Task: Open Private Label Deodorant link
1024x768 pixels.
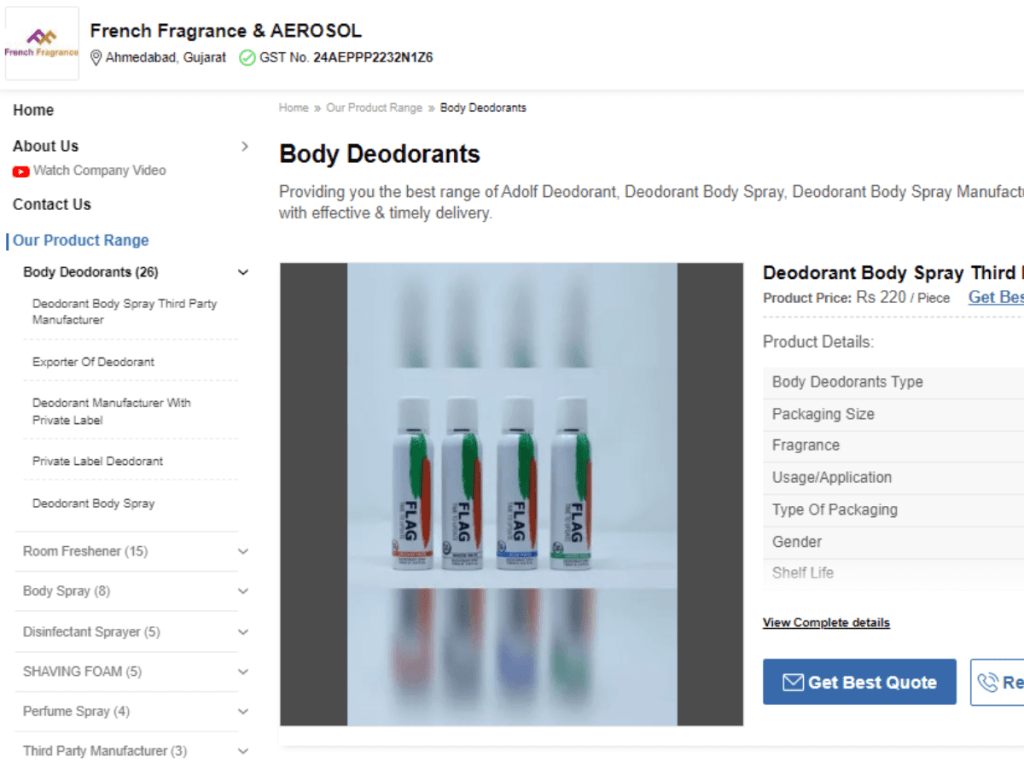Action: click(x=98, y=462)
